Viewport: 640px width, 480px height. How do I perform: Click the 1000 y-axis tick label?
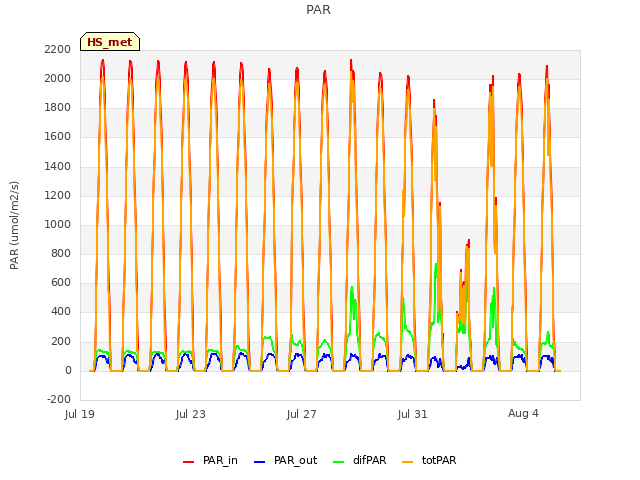click(58, 224)
